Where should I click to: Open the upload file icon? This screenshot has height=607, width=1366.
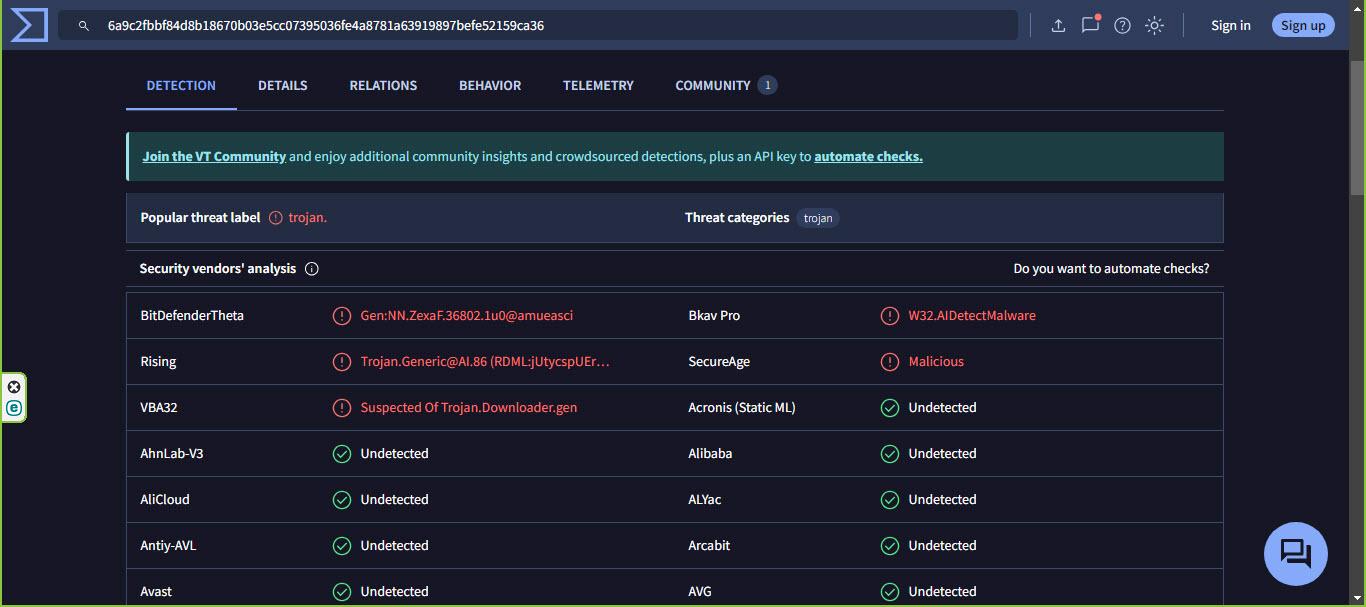point(1058,26)
